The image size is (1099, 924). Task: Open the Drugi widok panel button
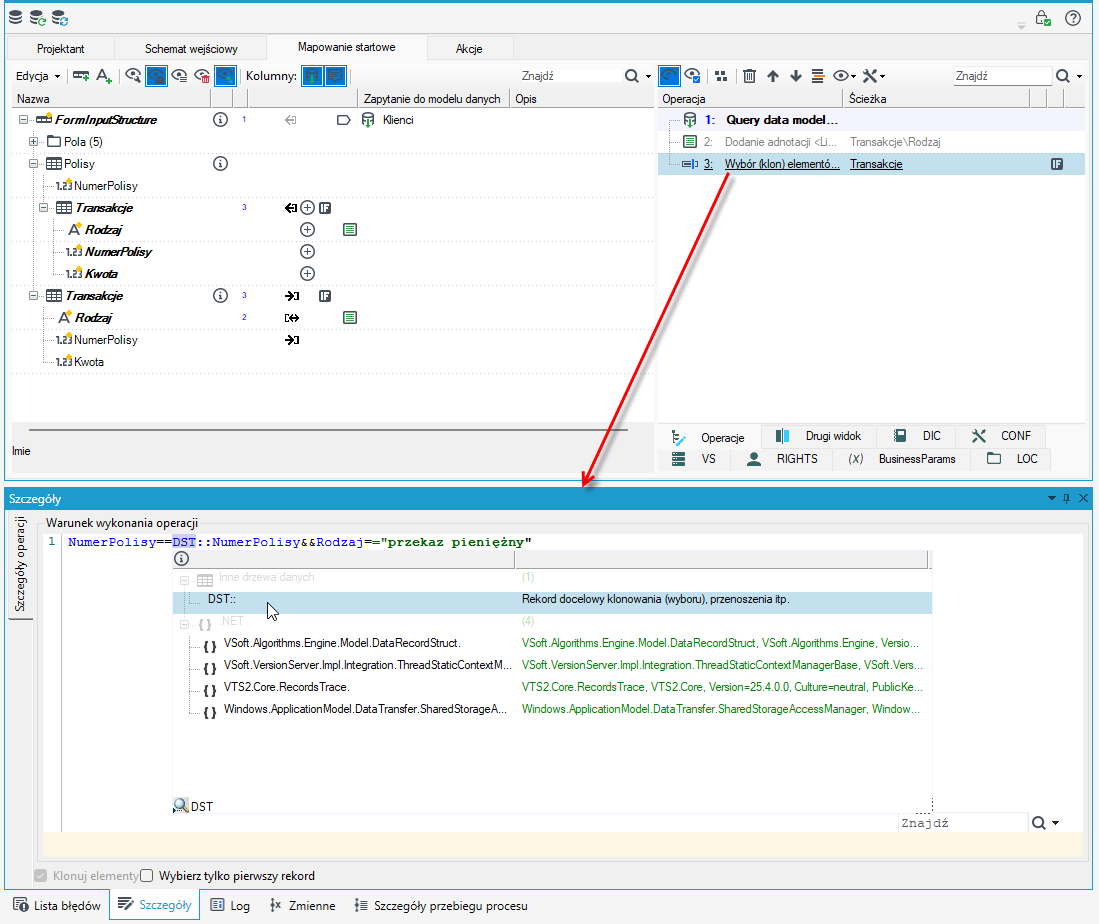click(819, 436)
